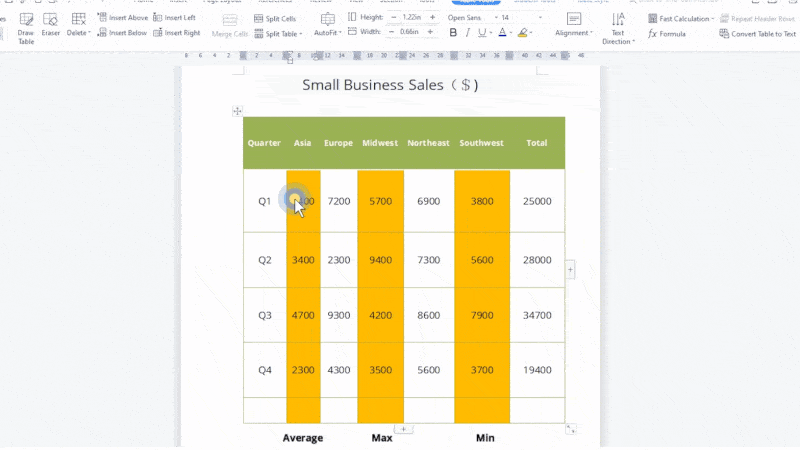
Task: Click the Total cell 34700
Action: point(537,315)
